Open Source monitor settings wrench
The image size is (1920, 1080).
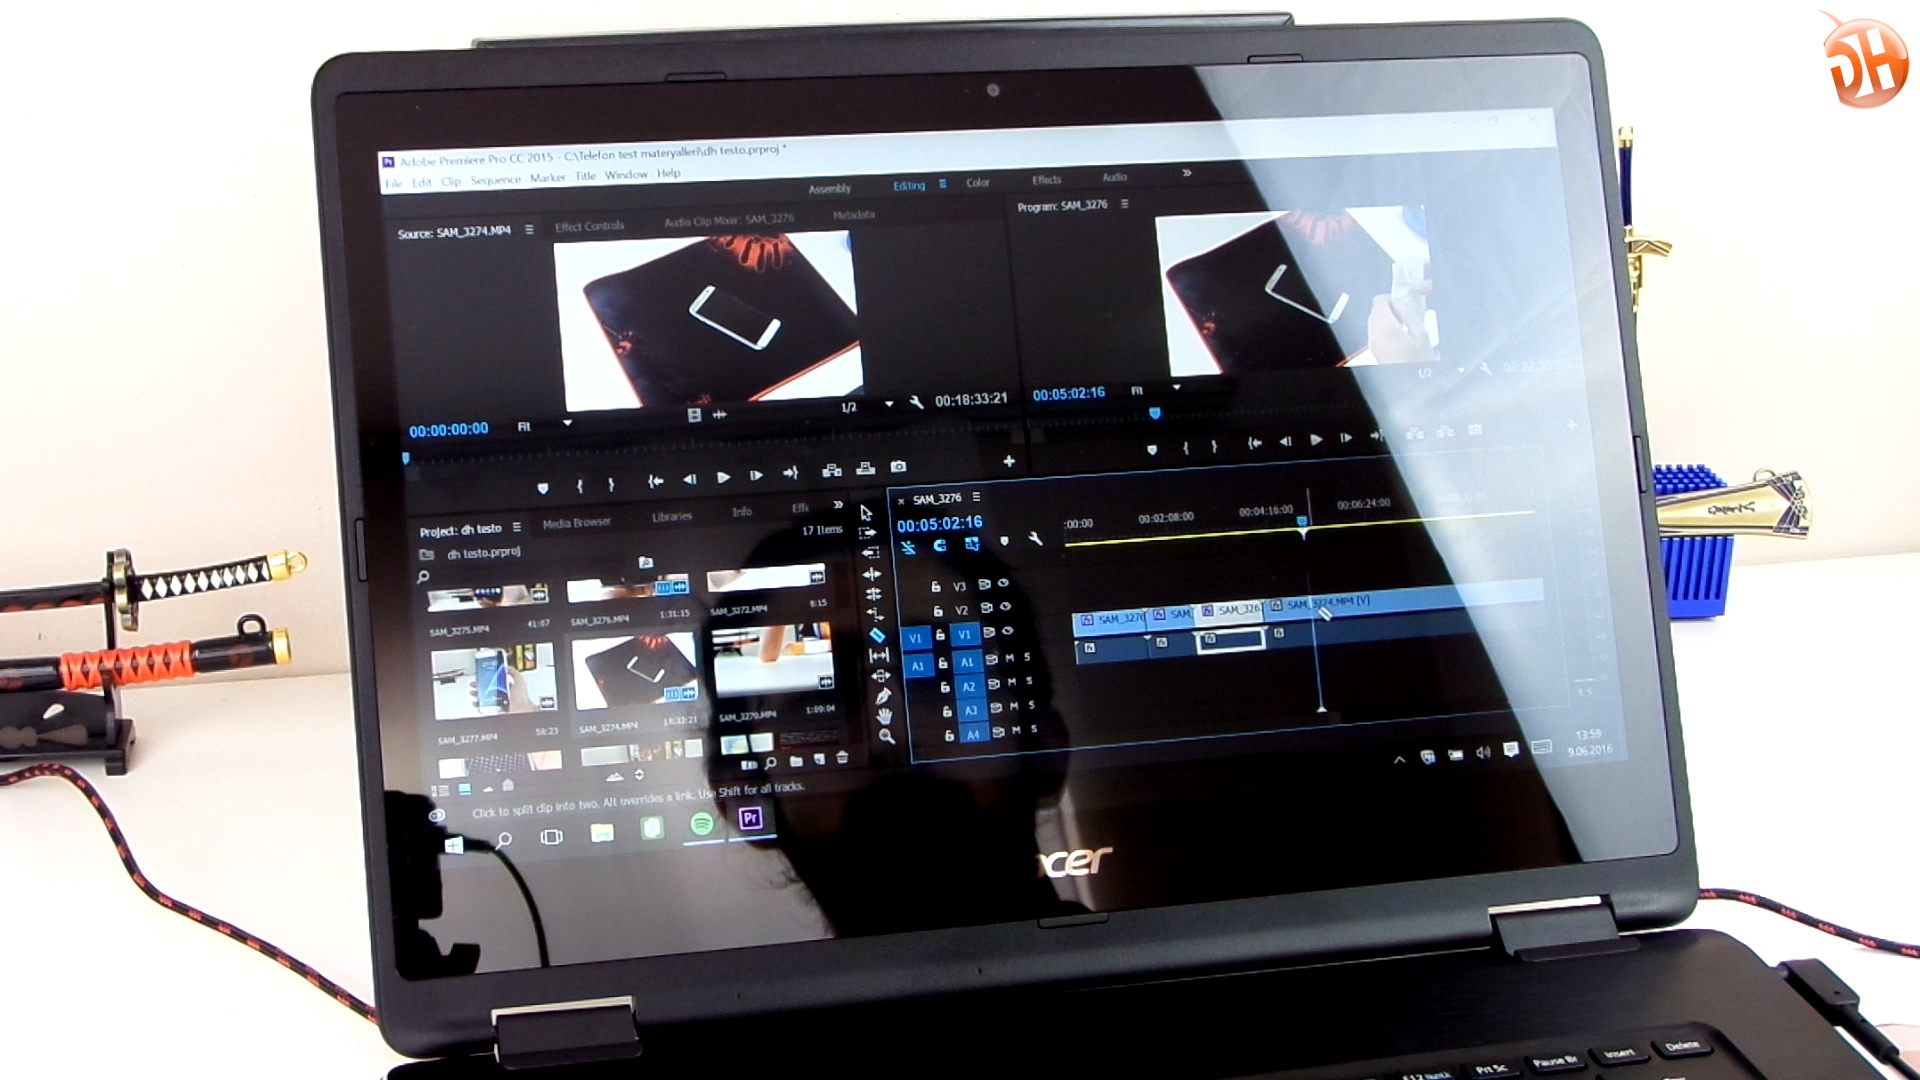pyautogui.click(x=916, y=402)
